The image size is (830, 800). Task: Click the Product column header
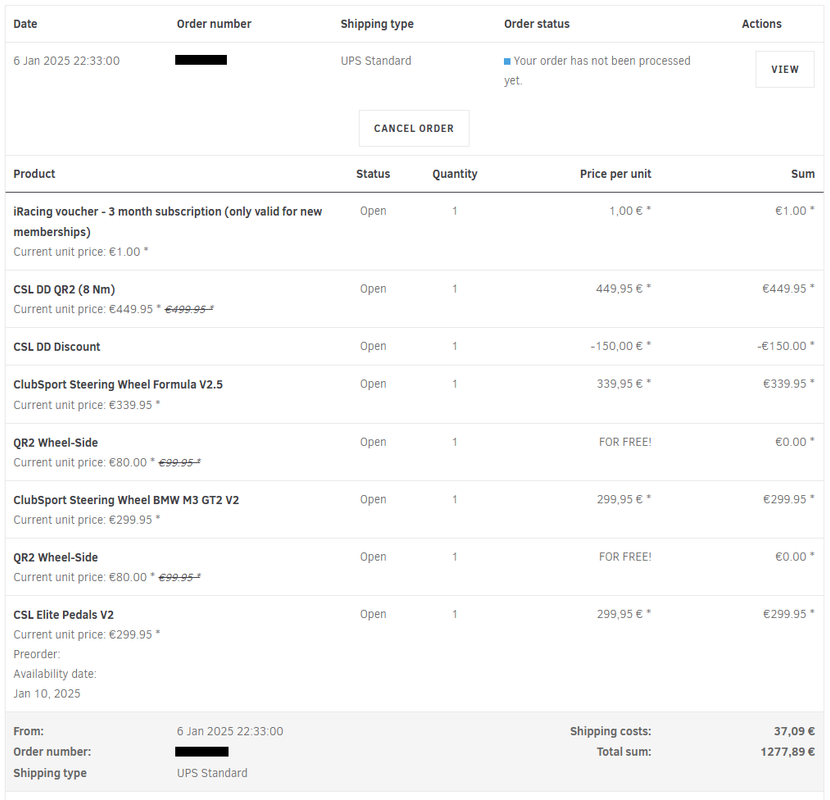point(34,174)
